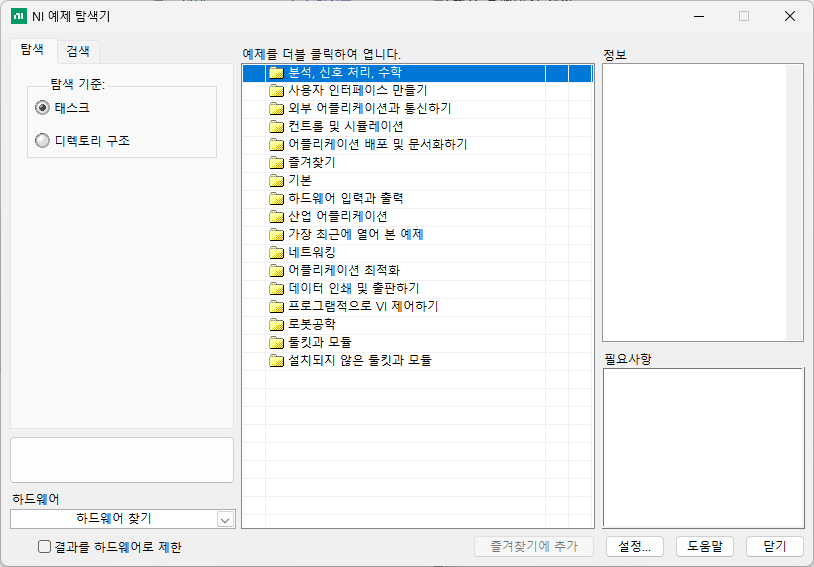814x567 pixels.
Task: Click folder icon beside 어플리케이션 최적화
Action: (276, 271)
